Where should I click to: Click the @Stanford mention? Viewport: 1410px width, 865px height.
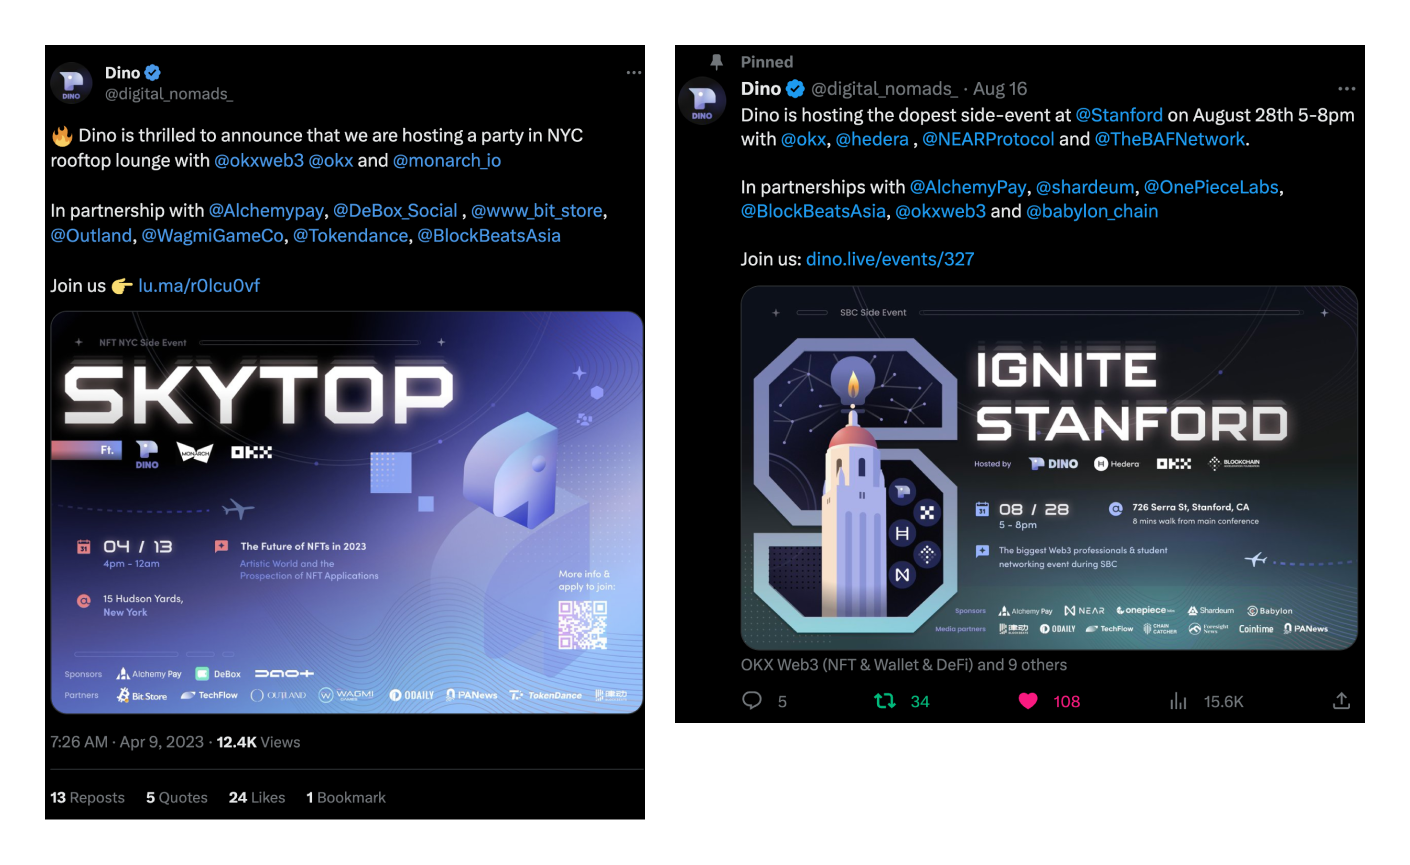(x=1119, y=115)
